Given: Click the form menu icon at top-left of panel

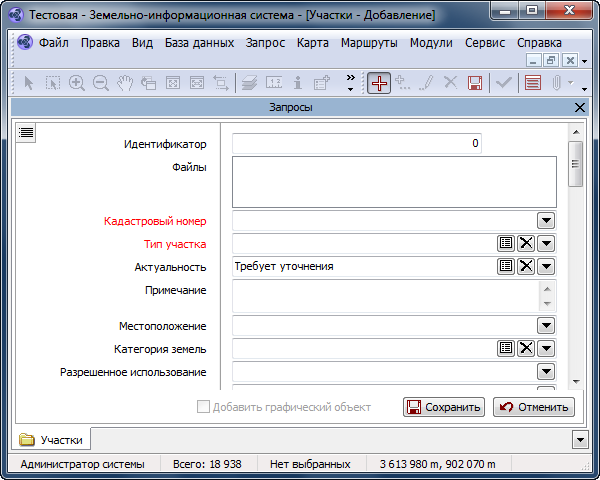Looking at the screenshot, I should point(26,132).
